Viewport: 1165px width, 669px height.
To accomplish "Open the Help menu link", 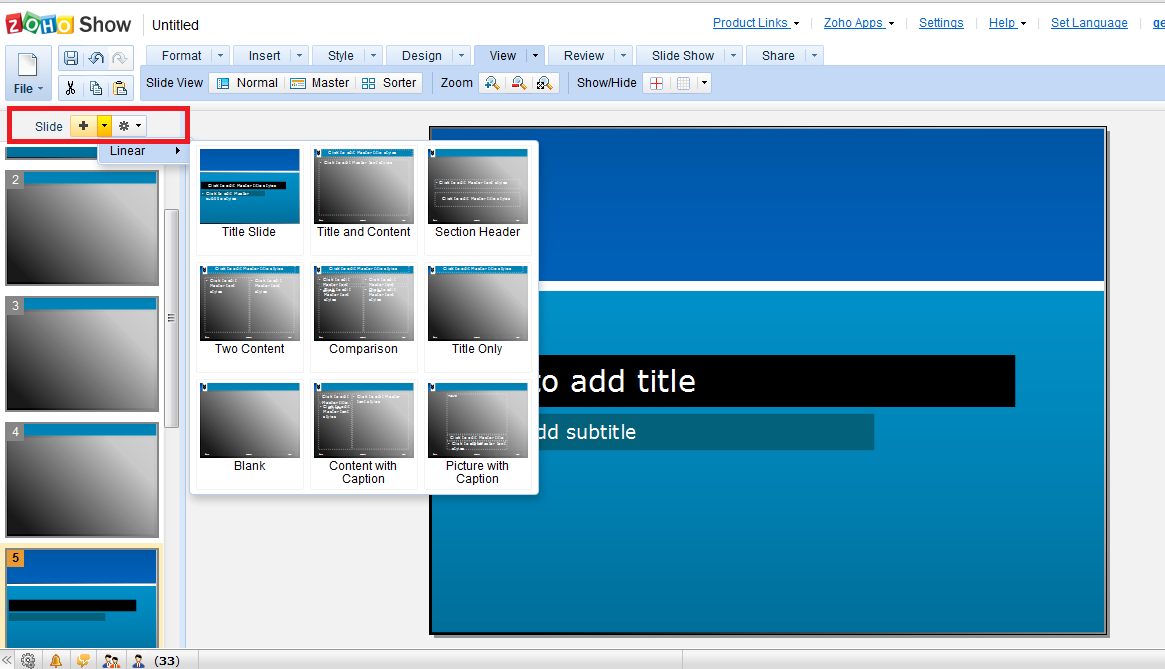I will [x=1007, y=23].
